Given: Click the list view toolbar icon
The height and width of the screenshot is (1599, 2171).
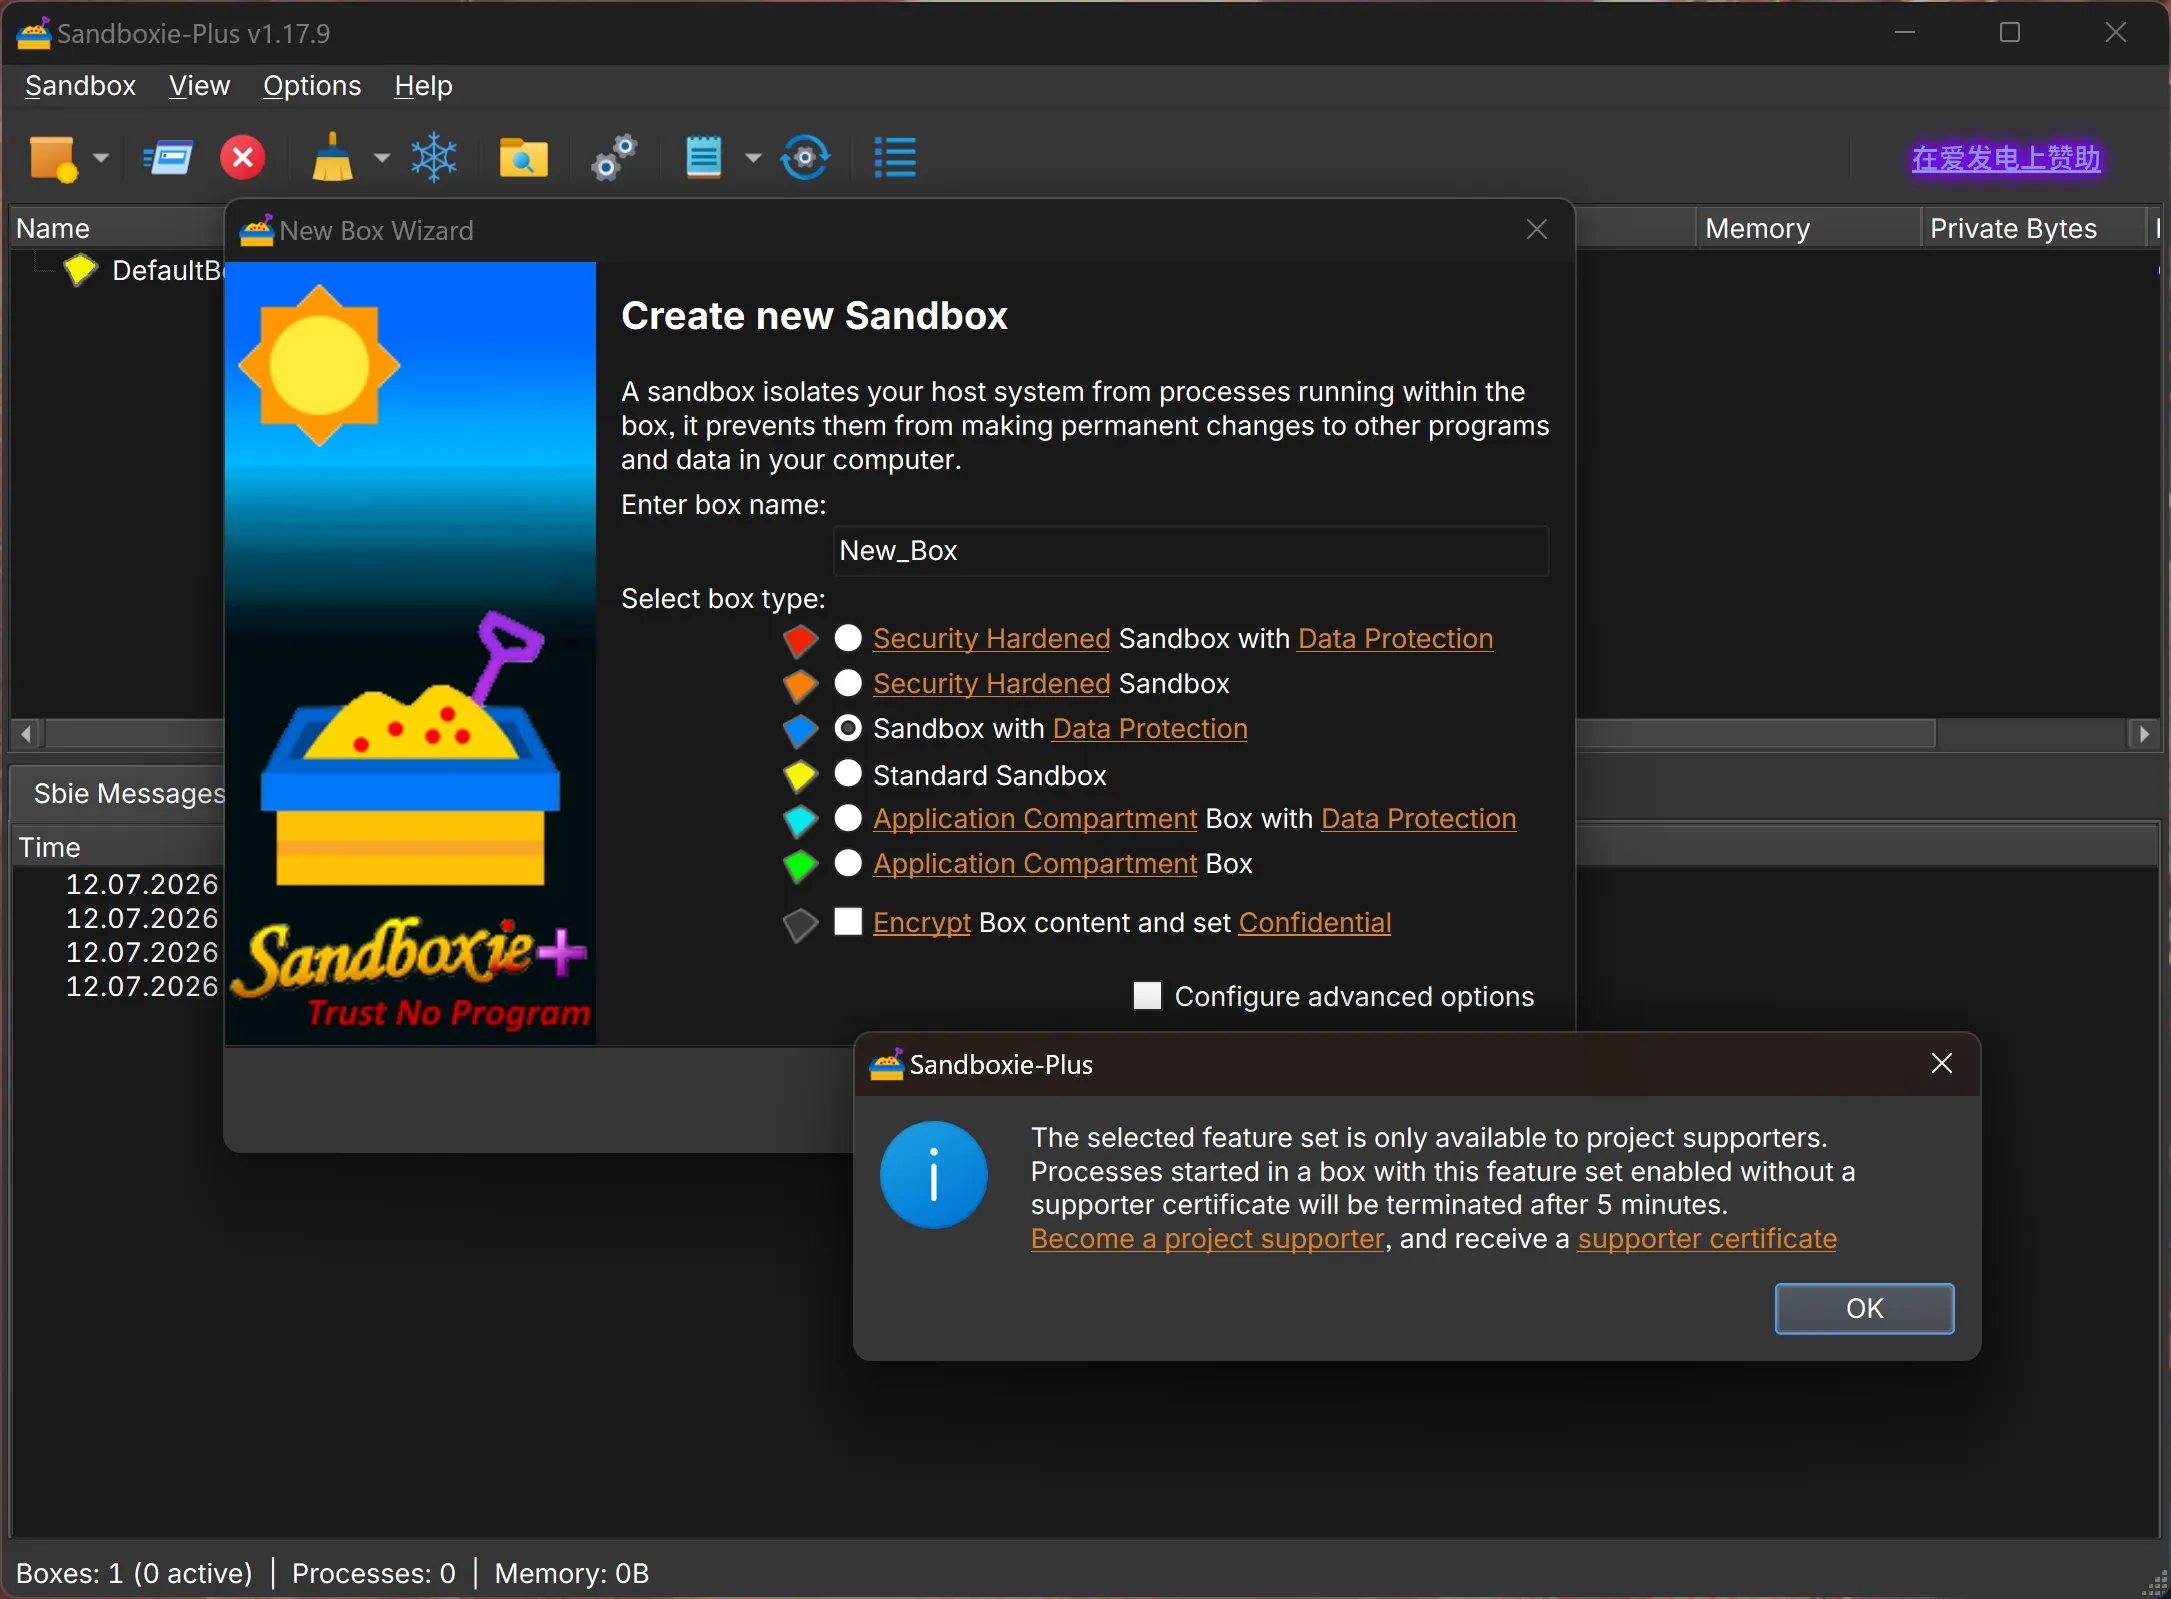Looking at the screenshot, I should coord(895,158).
